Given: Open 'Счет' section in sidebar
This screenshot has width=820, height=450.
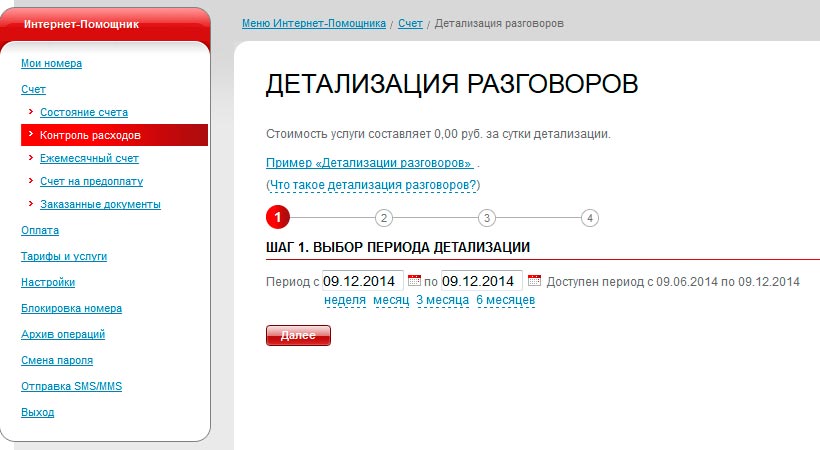Looking at the screenshot, I should click(33, 89).
